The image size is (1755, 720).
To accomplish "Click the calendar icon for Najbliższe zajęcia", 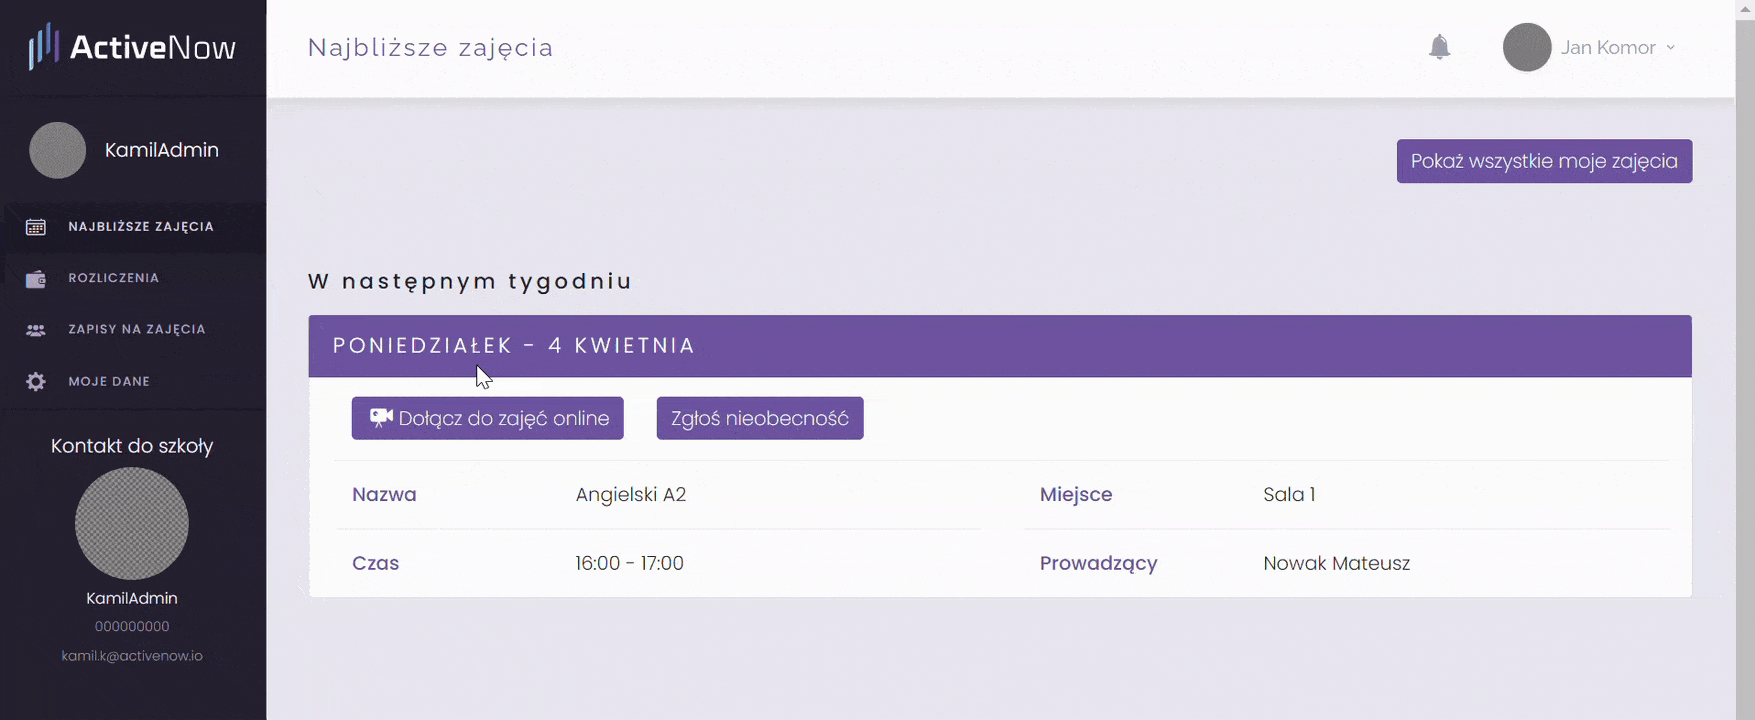I will [36, 227].
